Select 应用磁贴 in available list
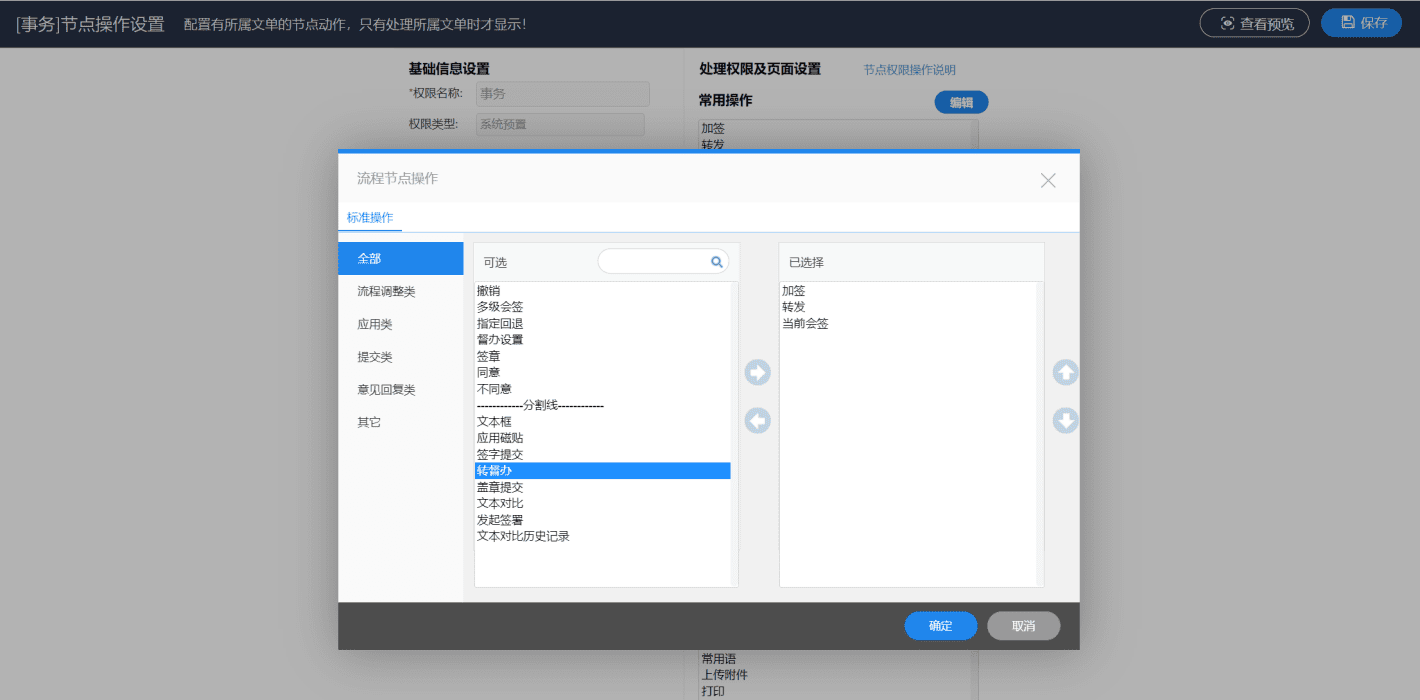The height and width of the screenshot is (700, 1420). click(x=603, y=438)
